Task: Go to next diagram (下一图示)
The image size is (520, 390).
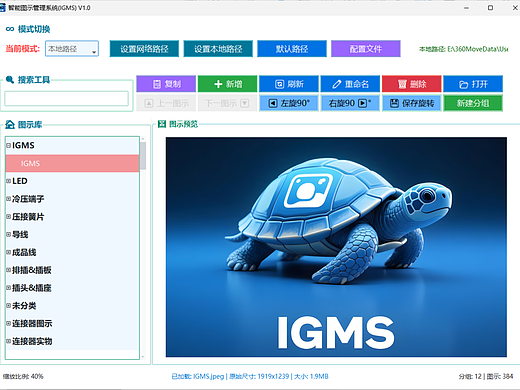Action: [x=227, y=103]
